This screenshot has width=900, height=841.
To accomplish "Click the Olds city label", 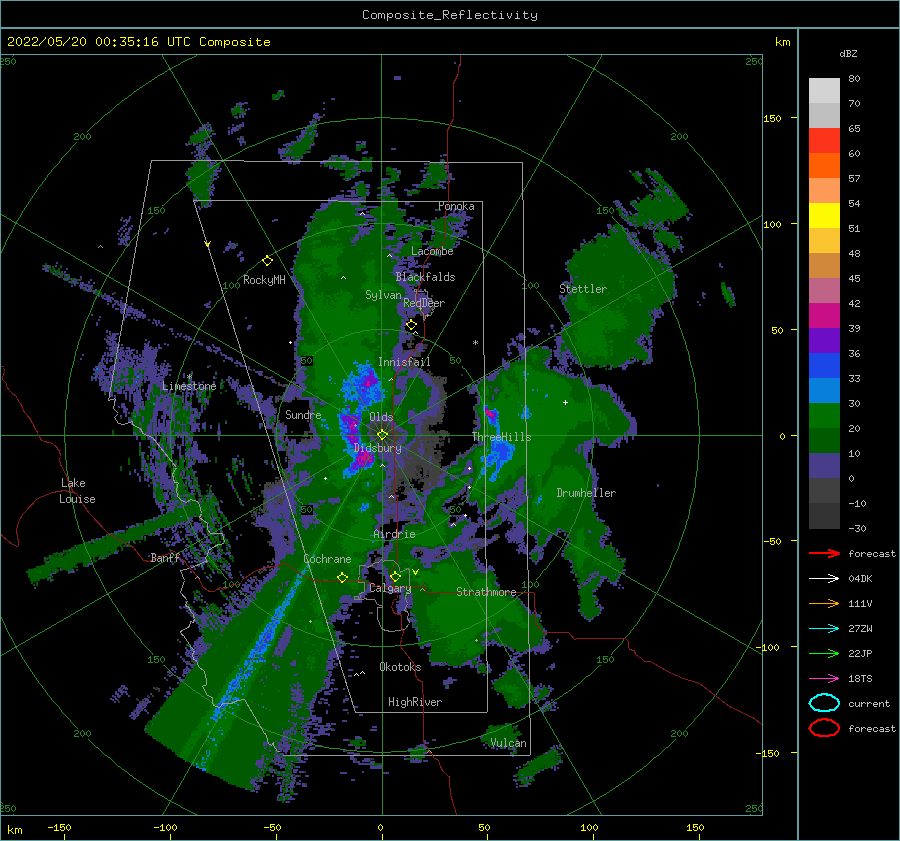I will (381, 417).
